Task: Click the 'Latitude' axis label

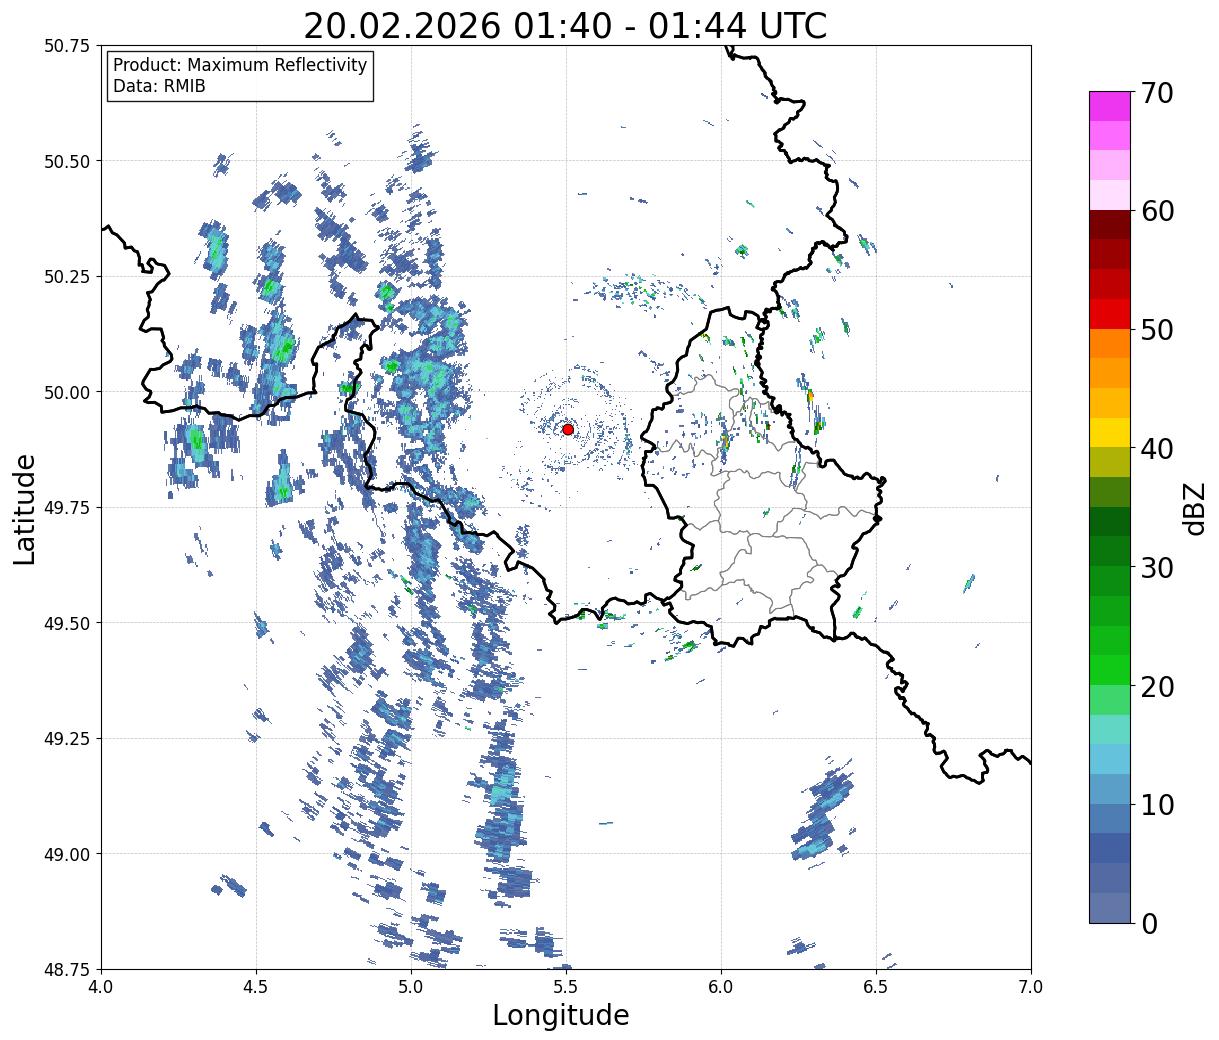Action: pyautogui.click(x=25, y=508)
